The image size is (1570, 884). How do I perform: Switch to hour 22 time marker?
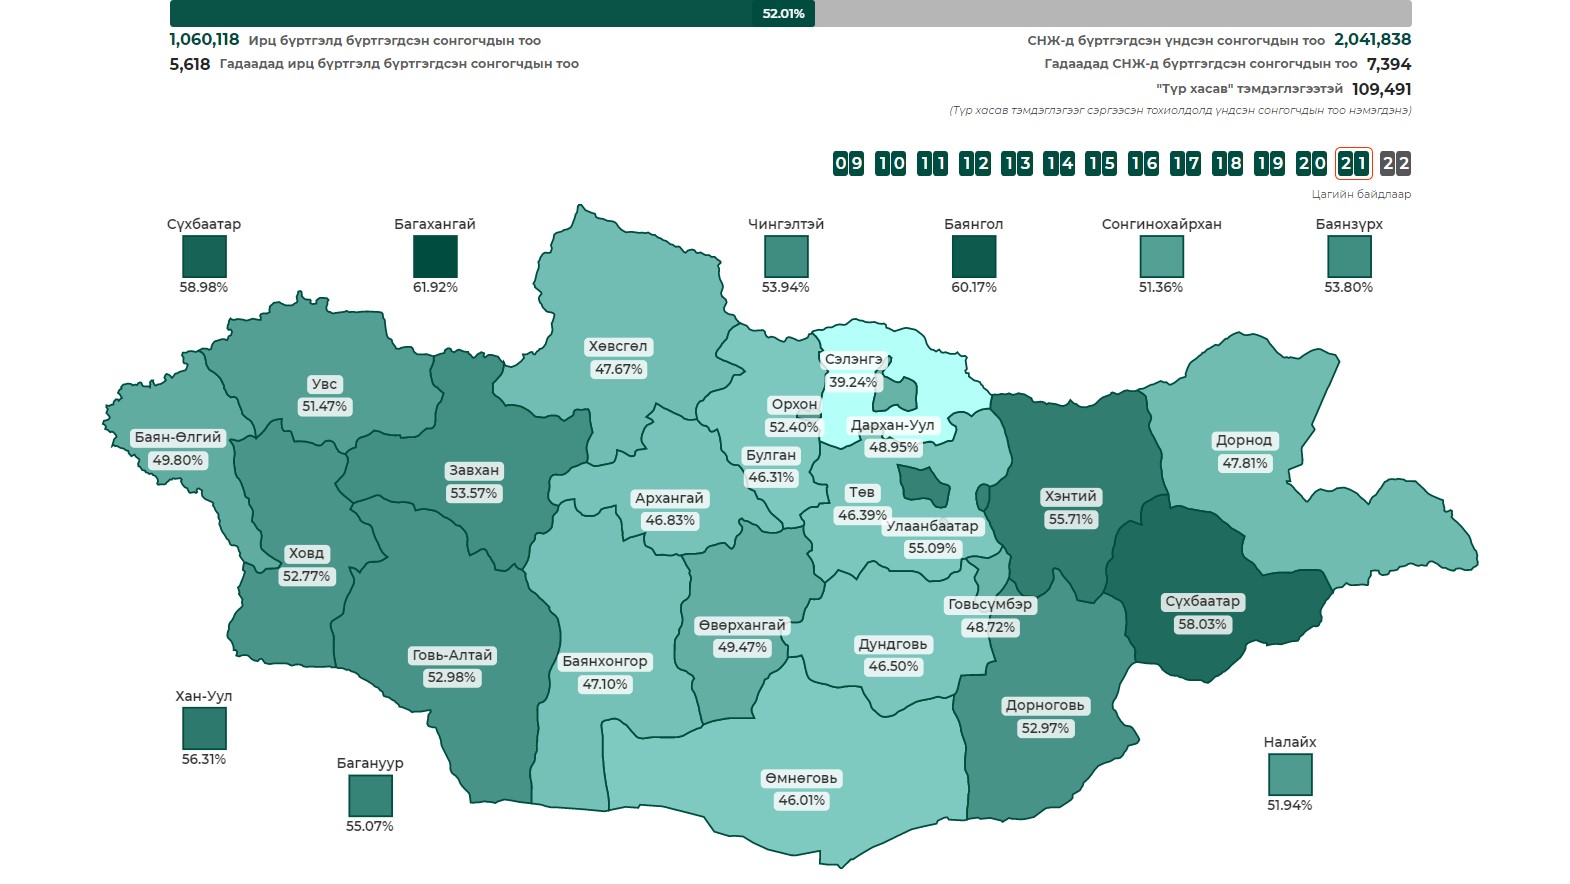[1395, 163]
